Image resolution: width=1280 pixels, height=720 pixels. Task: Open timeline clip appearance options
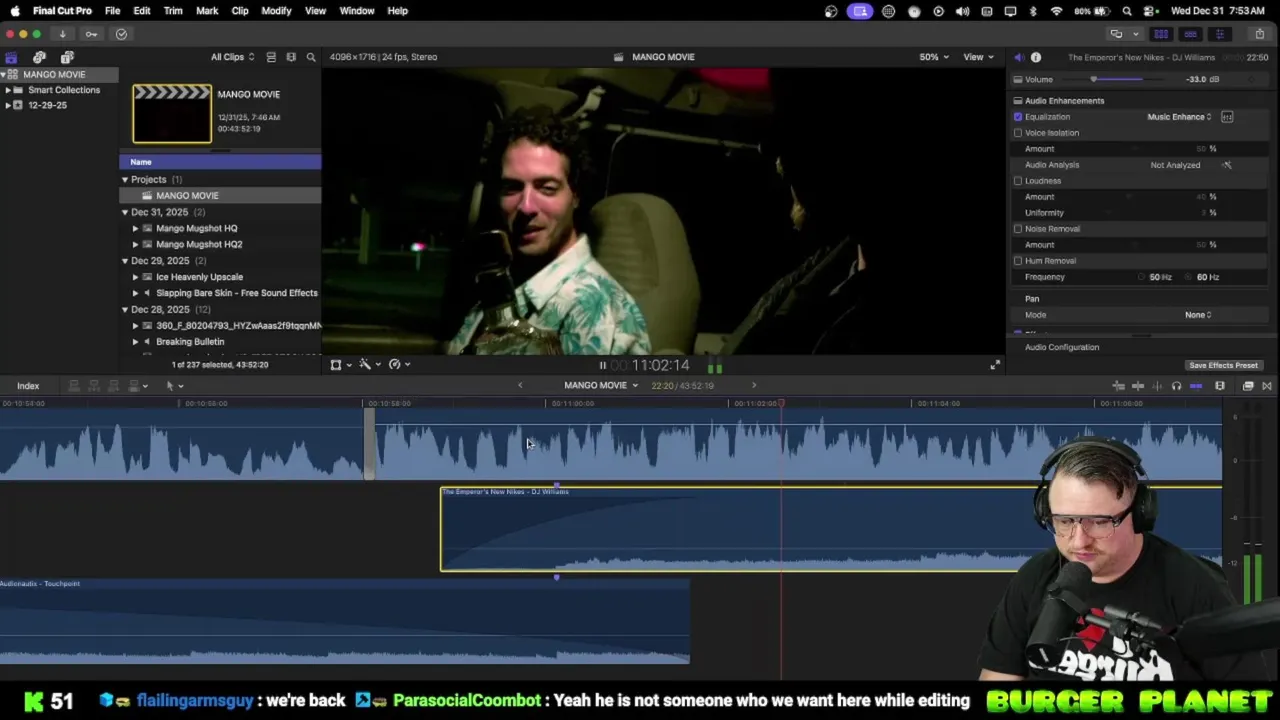(x=1220, y=386)
